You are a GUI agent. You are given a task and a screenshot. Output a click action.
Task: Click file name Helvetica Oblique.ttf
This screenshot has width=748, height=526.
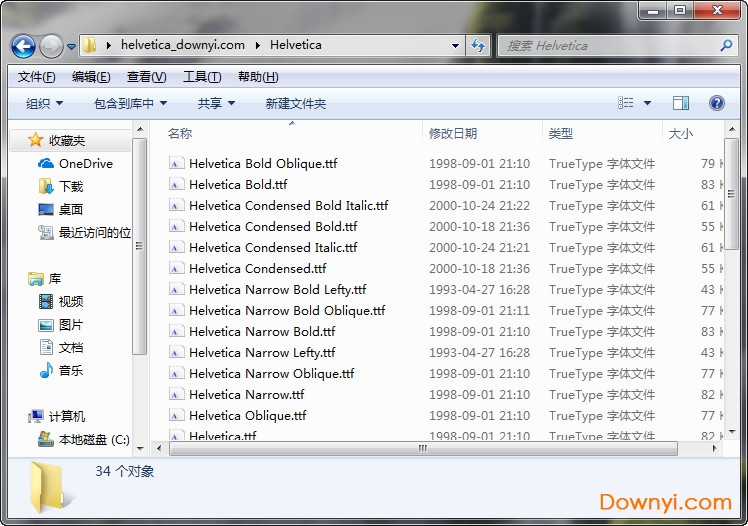click(248, 415)
